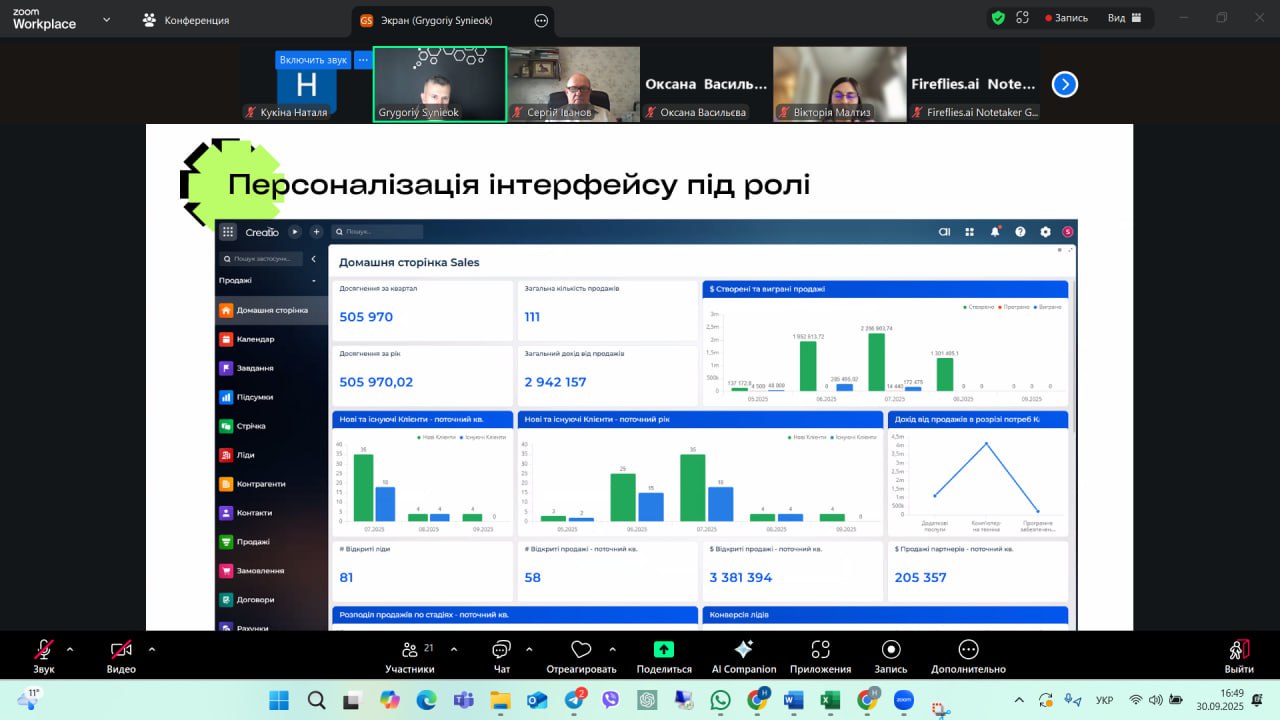
Task: Collapse the Creatio sidebar with chevron
Action: pyautogui.click(x=313, y=258)
